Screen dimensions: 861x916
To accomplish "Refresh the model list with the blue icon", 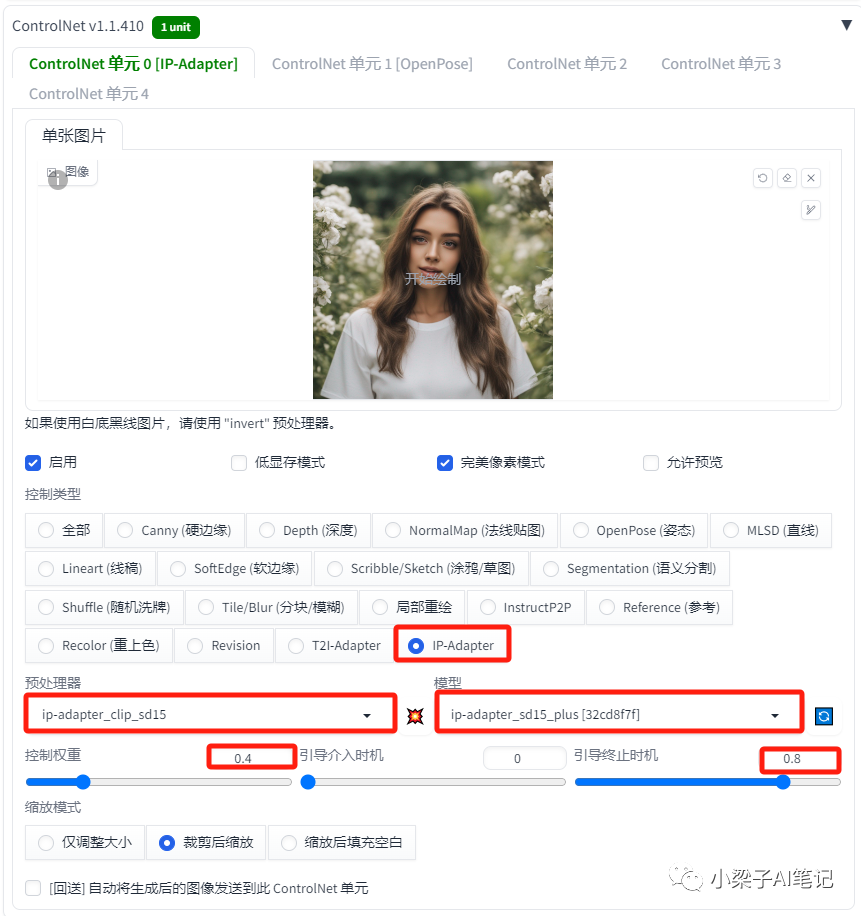I will [823, 716].
